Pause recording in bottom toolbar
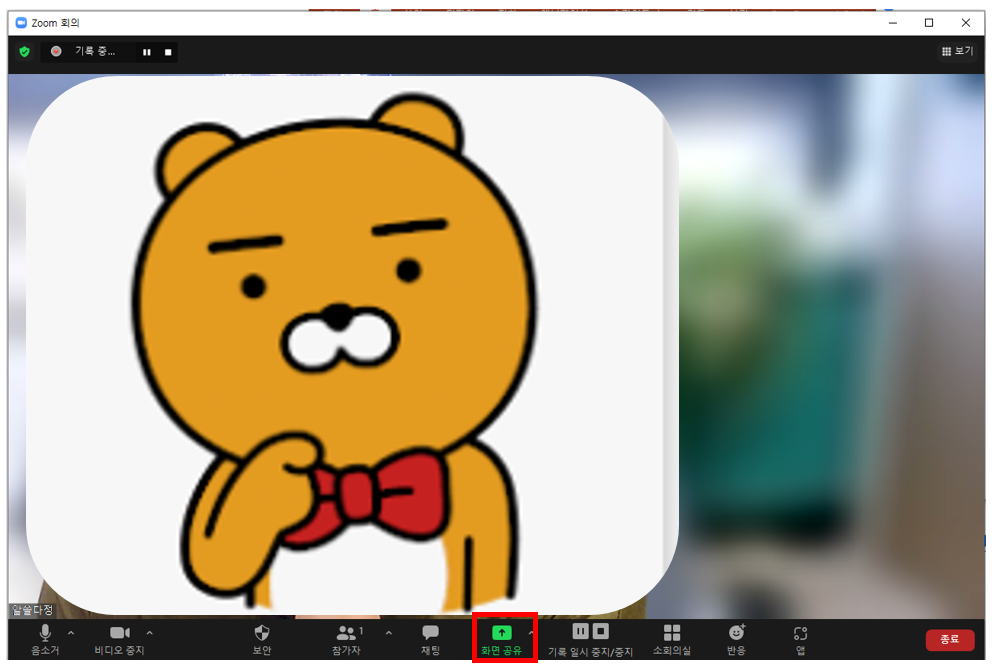Screen dimensions: 996x672 [581, 631]
